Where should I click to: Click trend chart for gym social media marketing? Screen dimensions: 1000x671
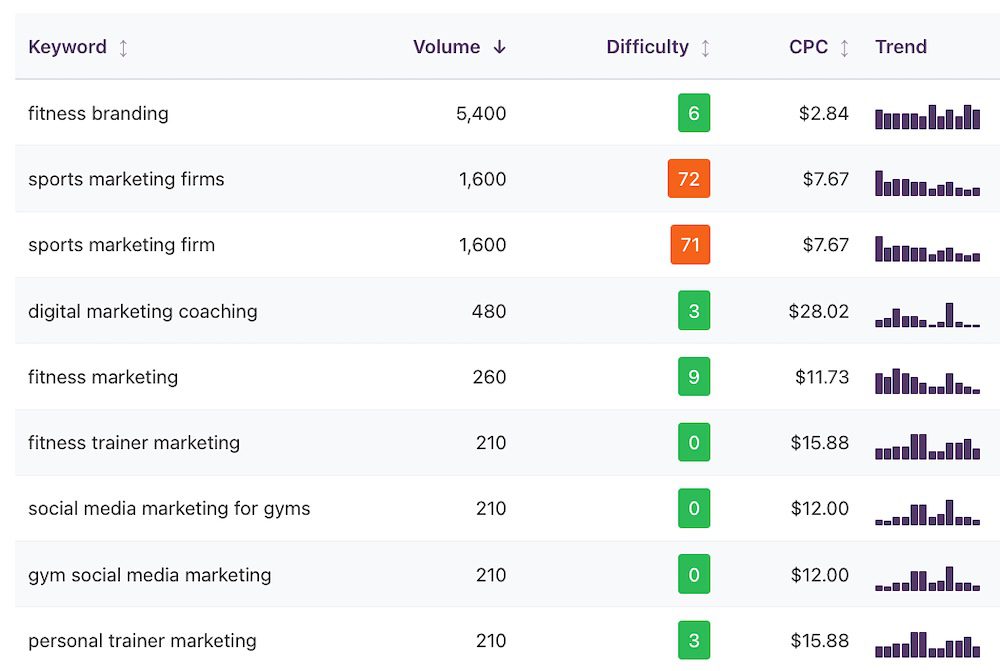pos(927,579)
